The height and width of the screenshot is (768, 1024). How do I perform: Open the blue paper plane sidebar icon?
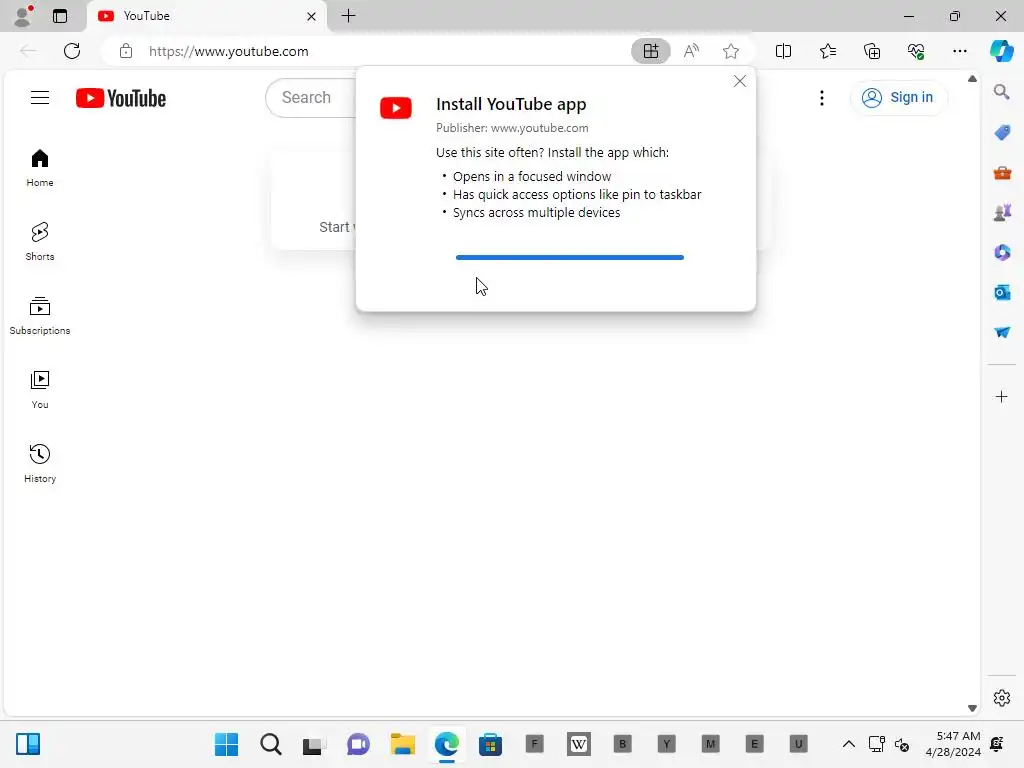pyautogui.click(x=1002, y=332)
